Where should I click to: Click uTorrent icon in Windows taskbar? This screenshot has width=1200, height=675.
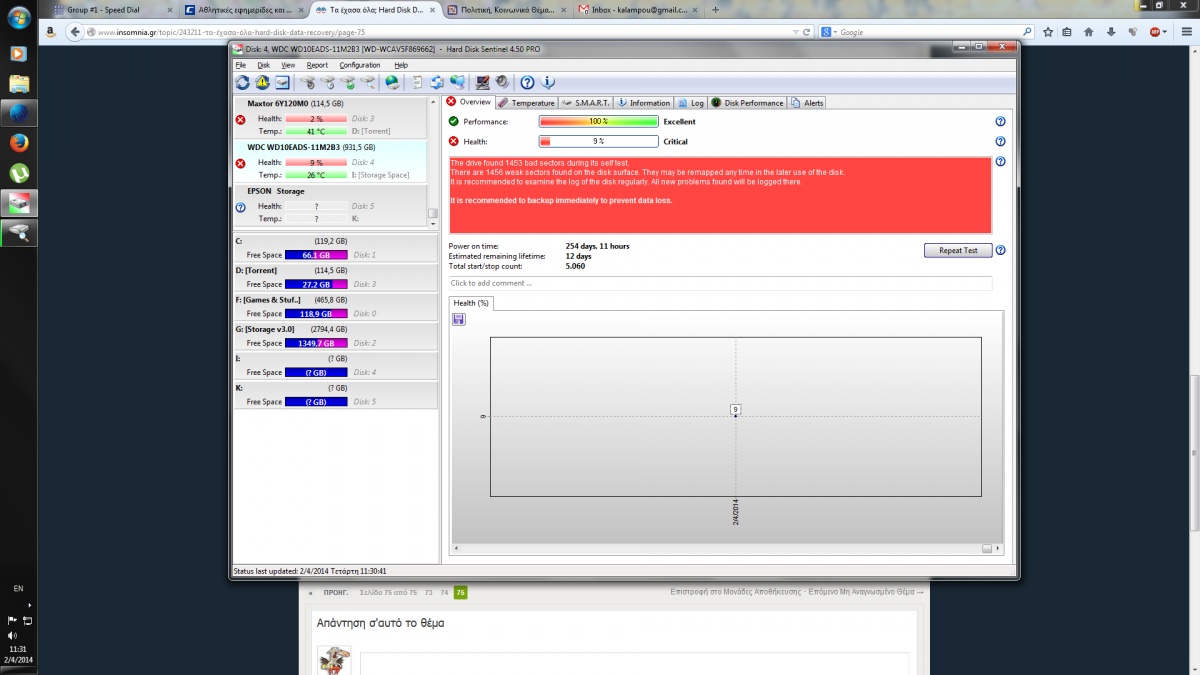pos(19,173)
